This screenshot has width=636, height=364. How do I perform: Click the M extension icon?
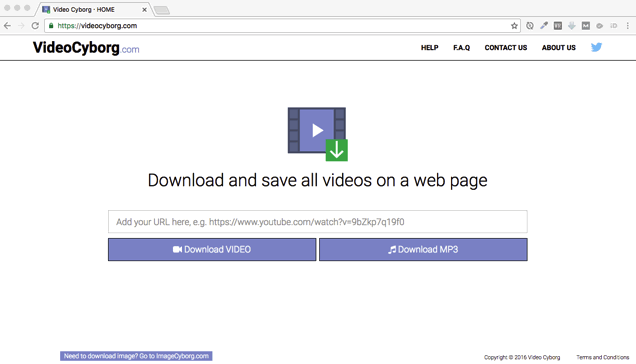coord(586,26)
